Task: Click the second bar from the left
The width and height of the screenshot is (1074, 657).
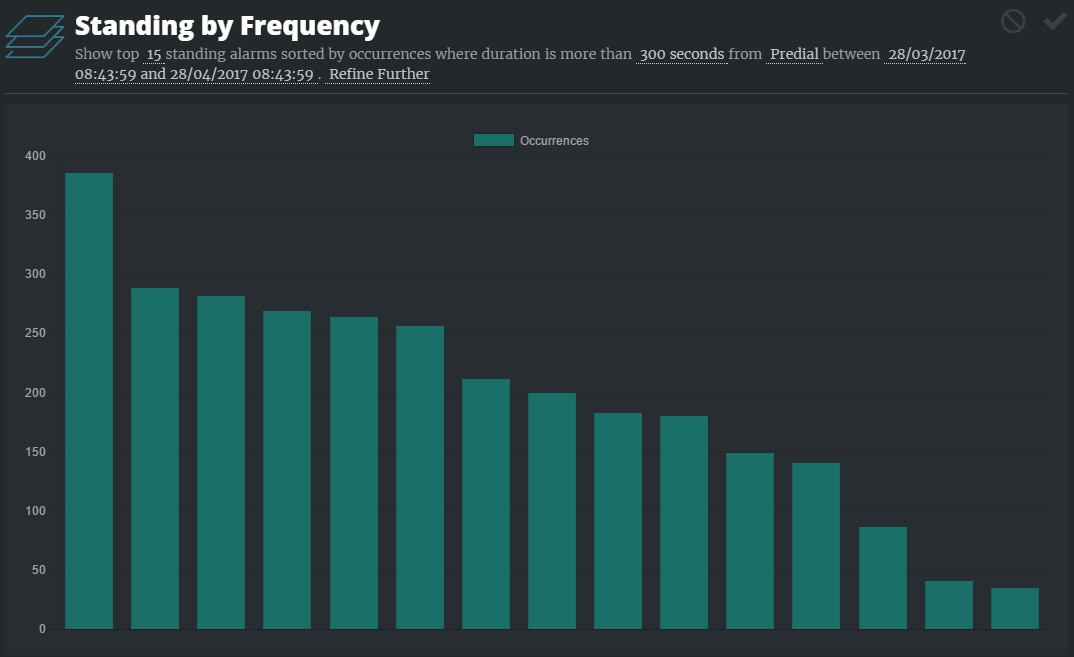Action: point(155,458)
